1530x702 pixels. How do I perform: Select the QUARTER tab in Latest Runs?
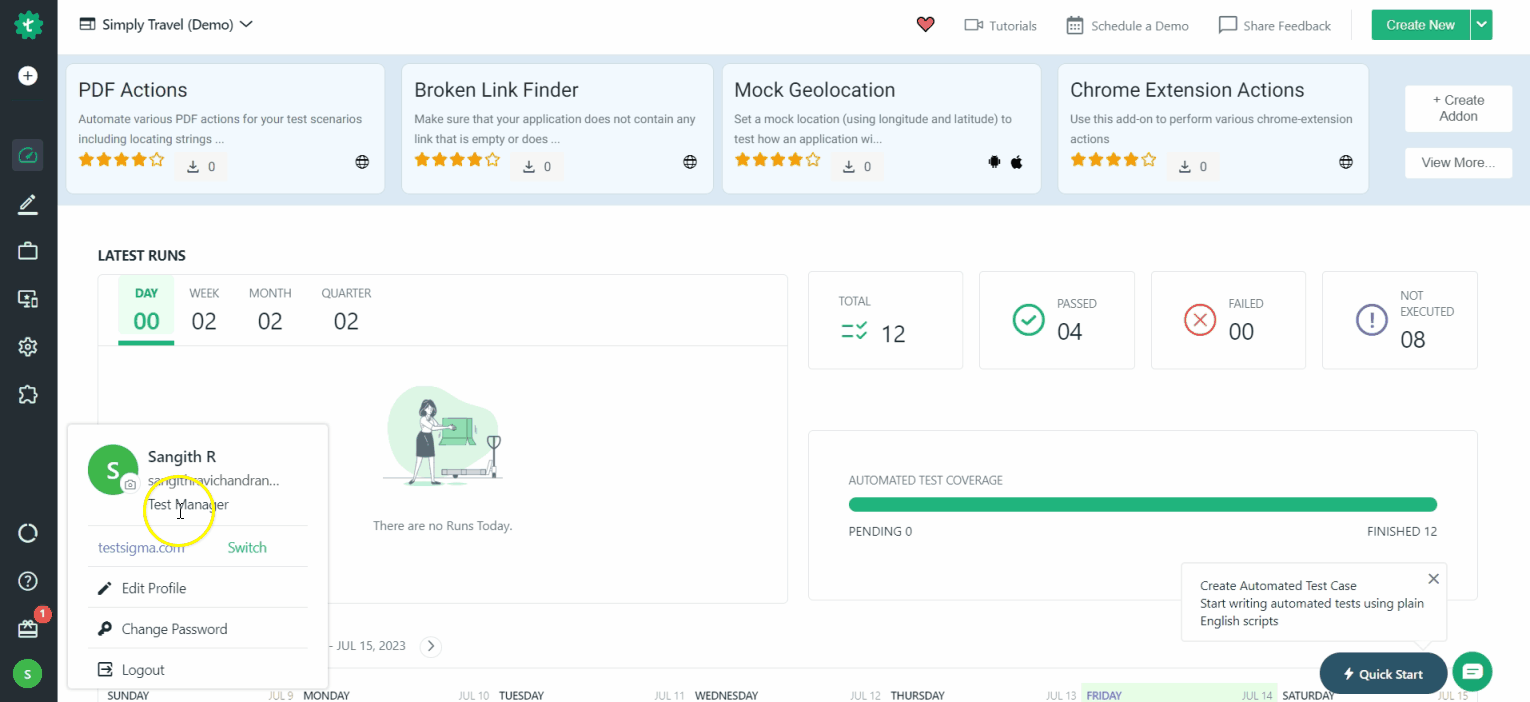[346, 310]
